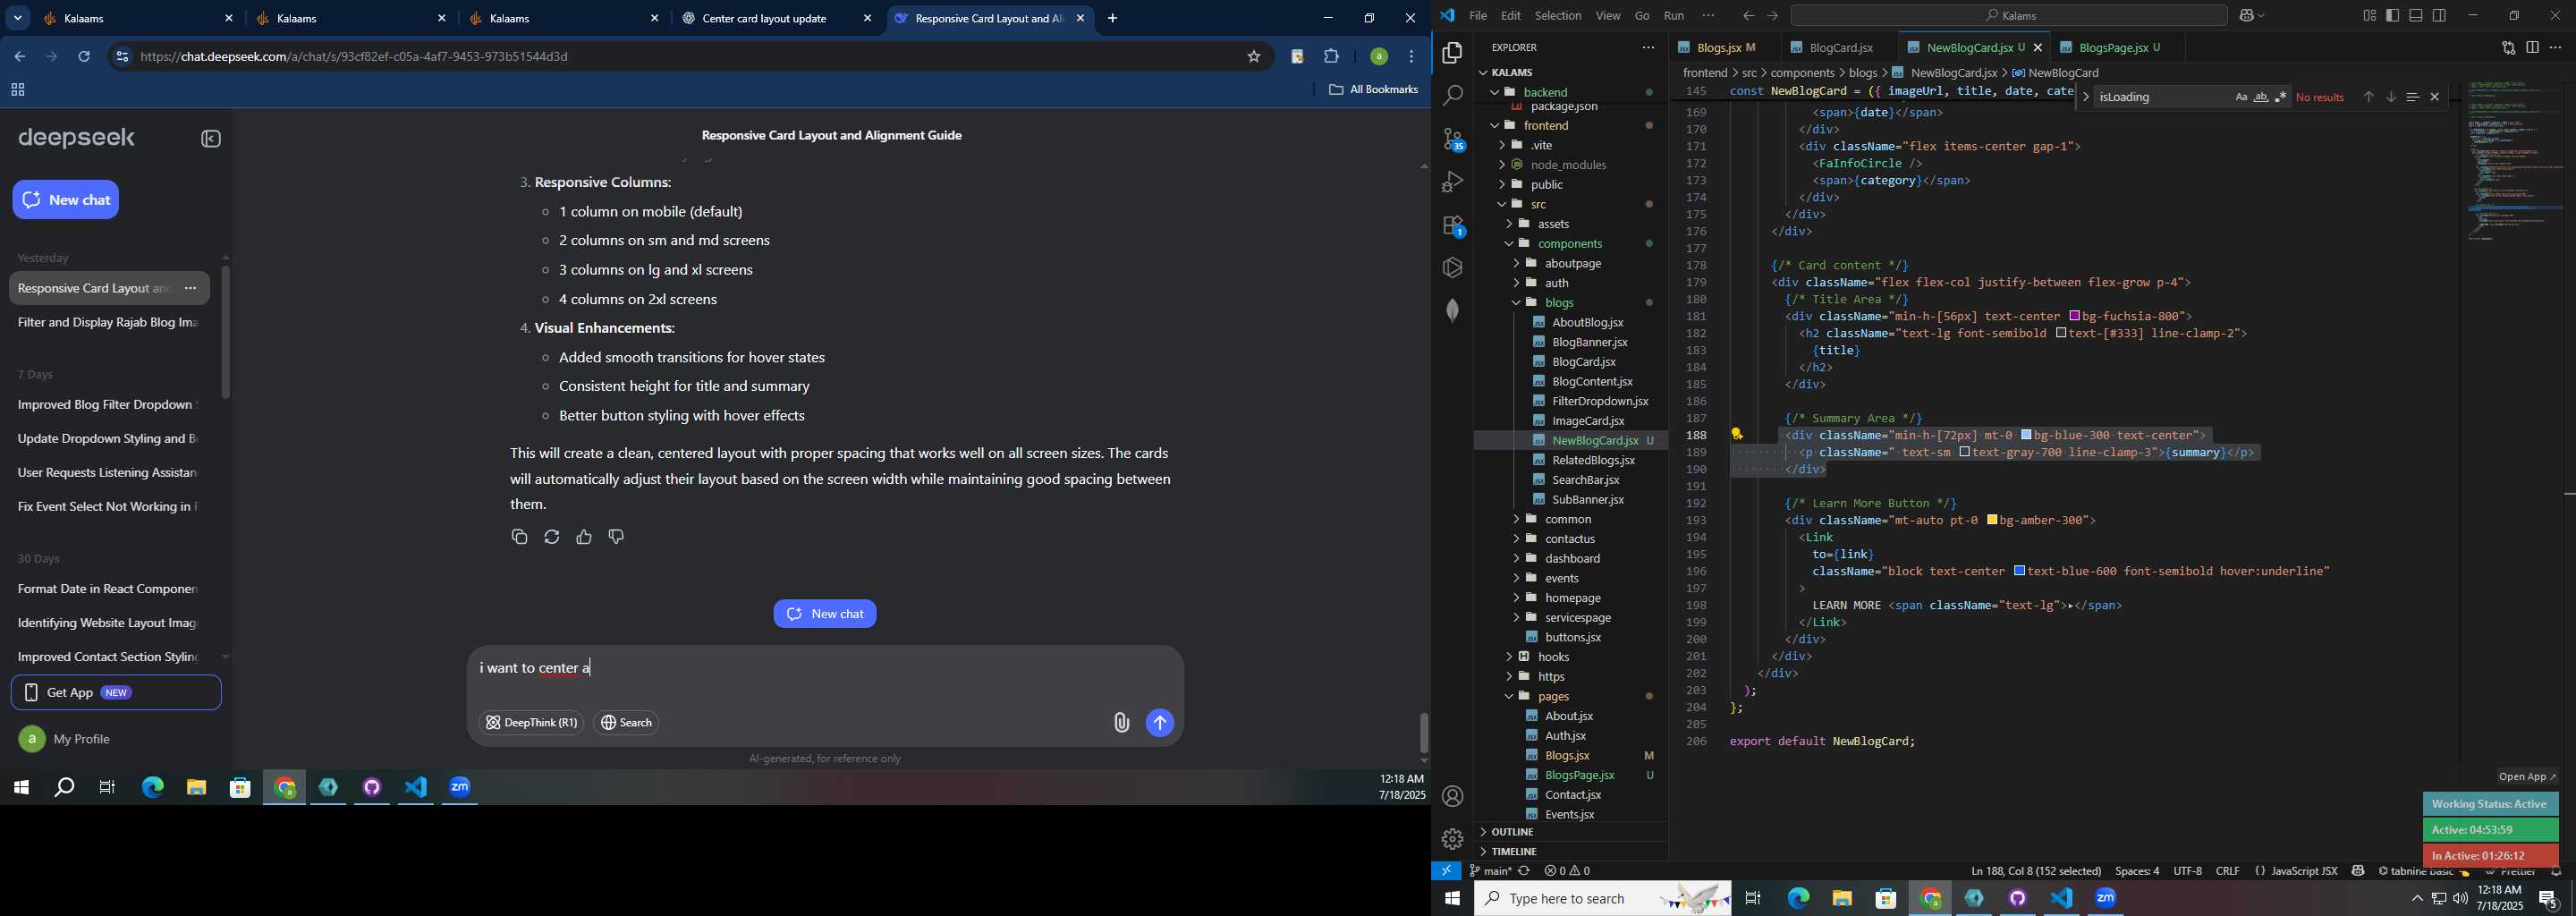Toggle VS Code Secondary Side Bar
Screen dimensions: 2576x916
point(2440,16)
